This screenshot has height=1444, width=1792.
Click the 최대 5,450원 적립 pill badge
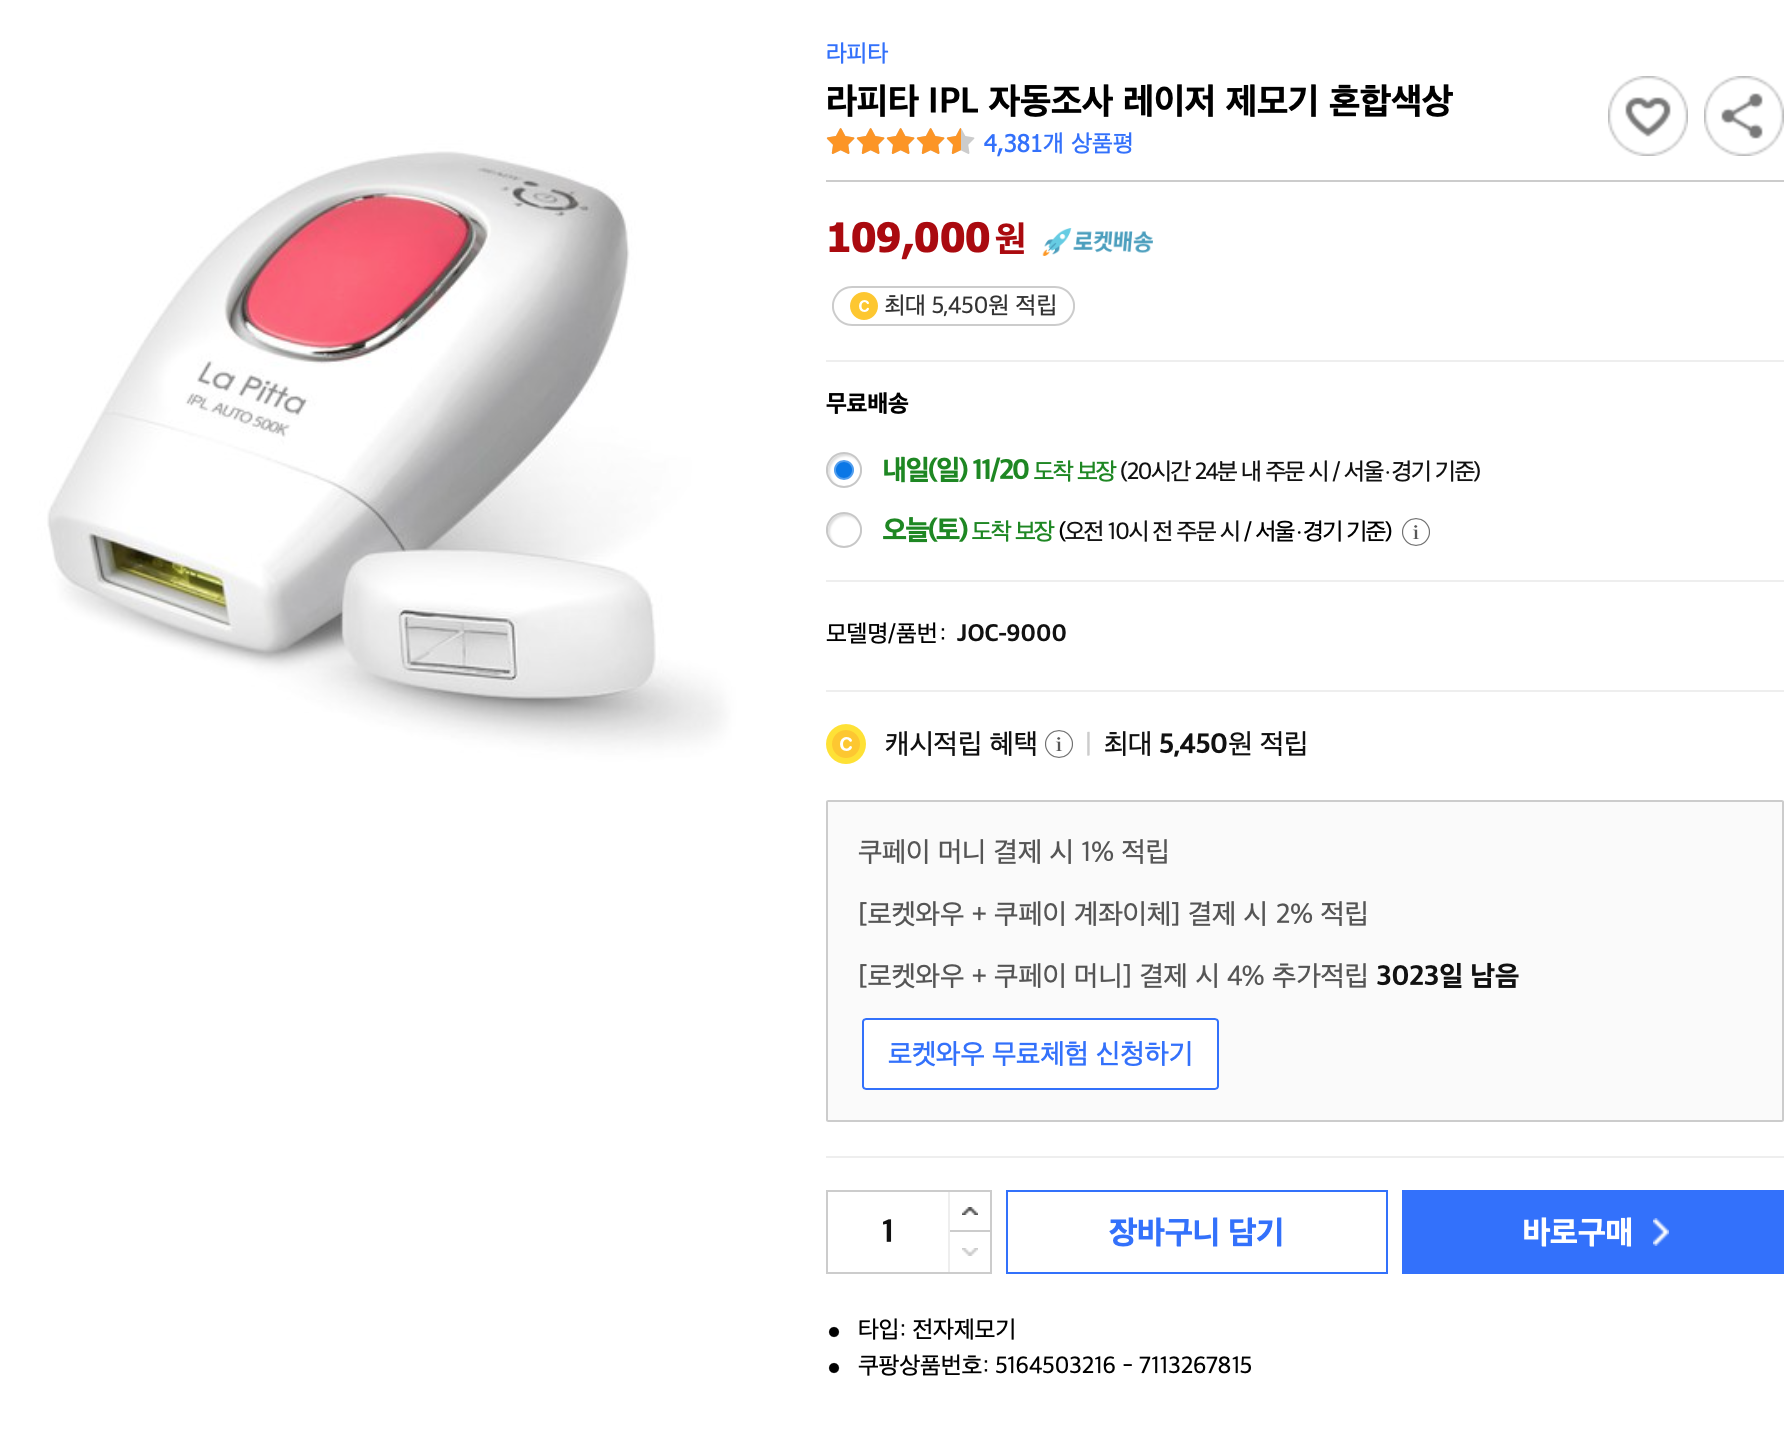tap(953, 306)
